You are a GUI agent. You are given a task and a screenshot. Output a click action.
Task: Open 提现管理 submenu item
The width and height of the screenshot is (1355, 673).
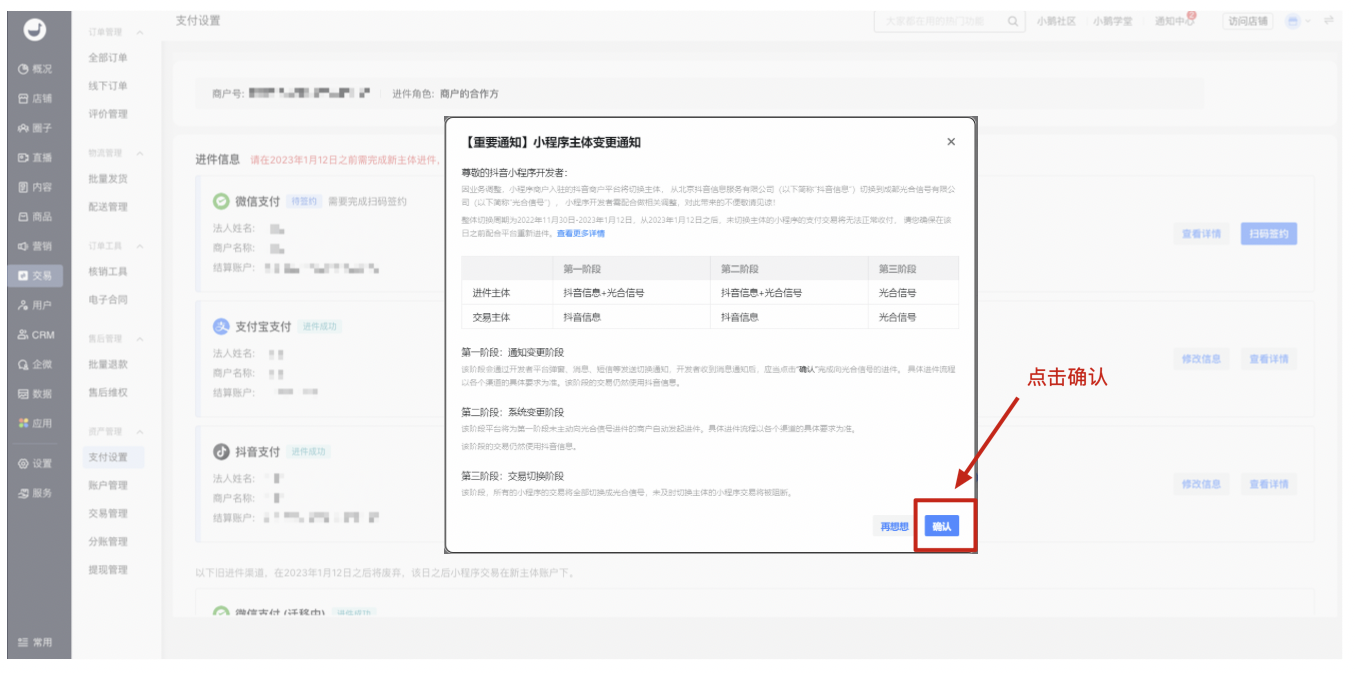click(108, 569)
